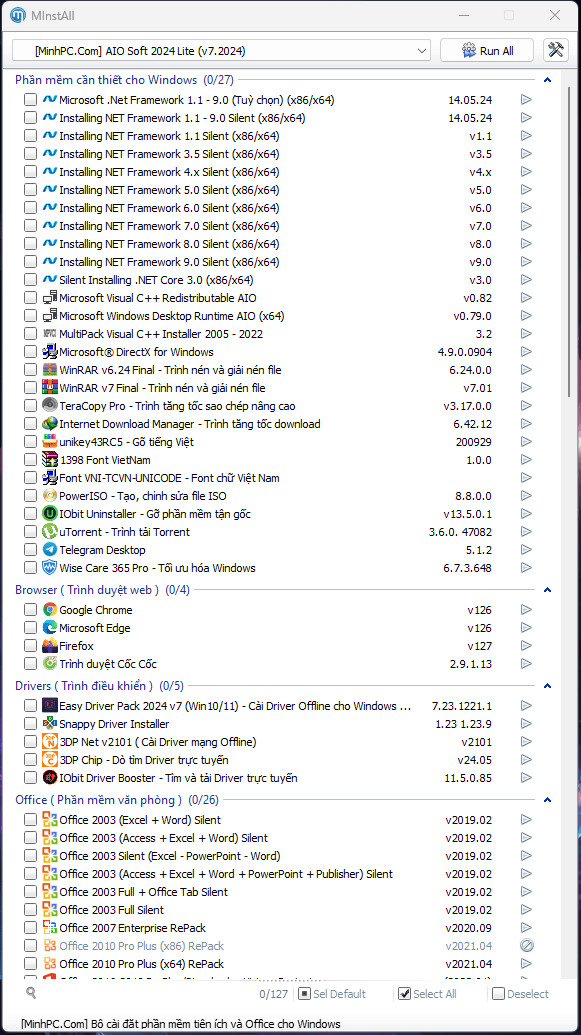The width and height of the screenshot is (581, 1035).
Task: Run the WinRAR v7 Final install arrow
Action: 526,387
